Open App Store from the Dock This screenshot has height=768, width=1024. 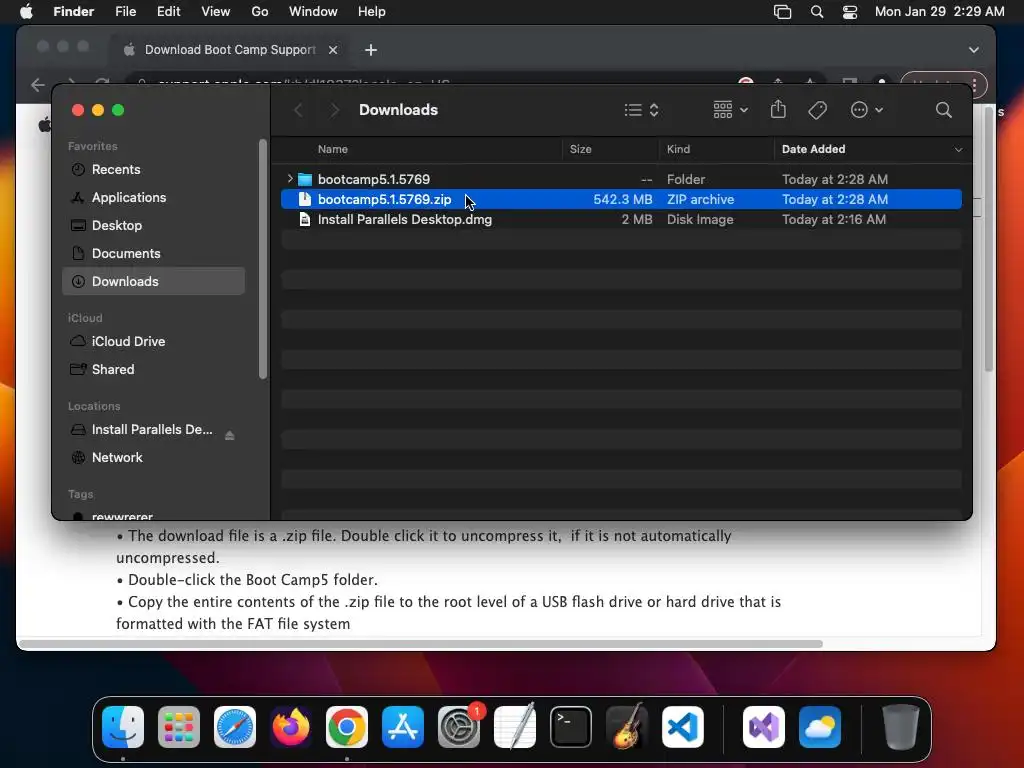pos(403,726)
